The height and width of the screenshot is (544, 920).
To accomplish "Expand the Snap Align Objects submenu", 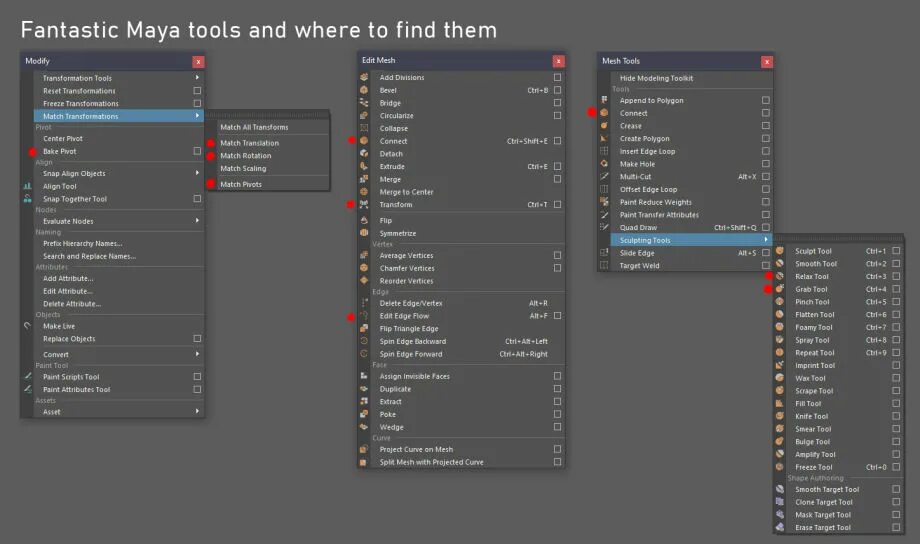I will pyautogui.click(x=197, y=173).
